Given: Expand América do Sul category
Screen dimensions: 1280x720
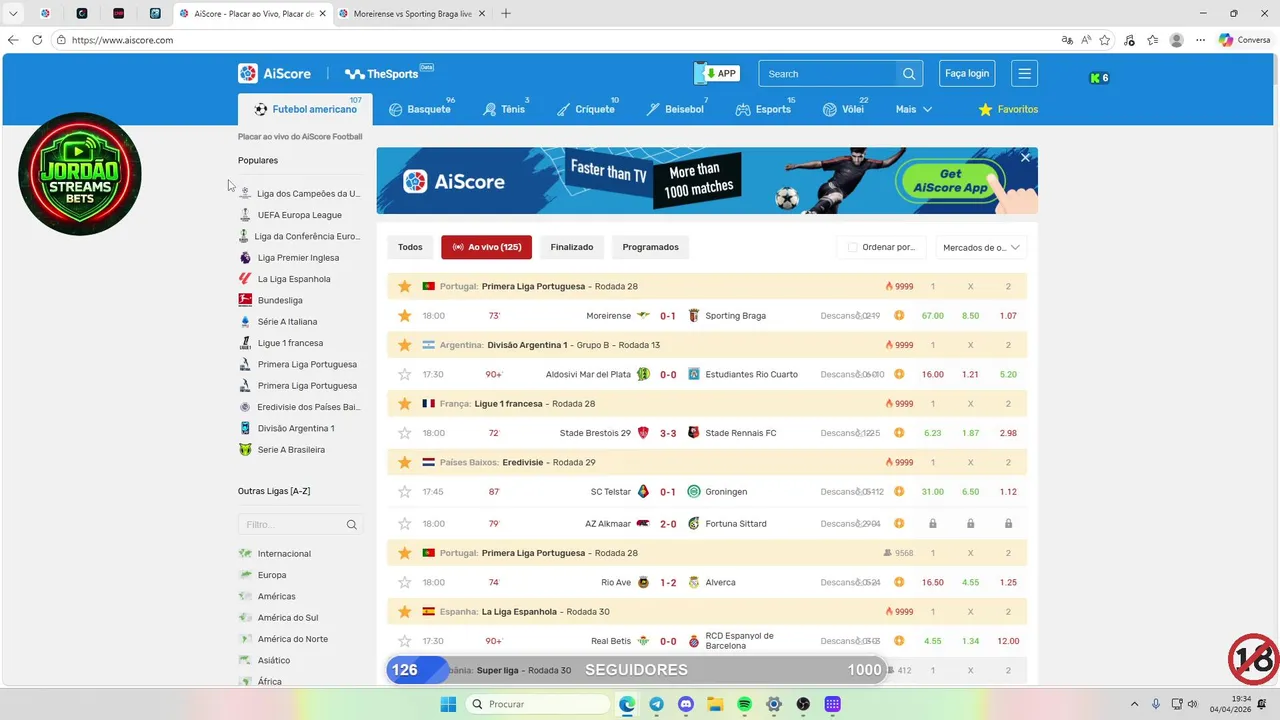Looking at the screenshot, I should 279,618.
